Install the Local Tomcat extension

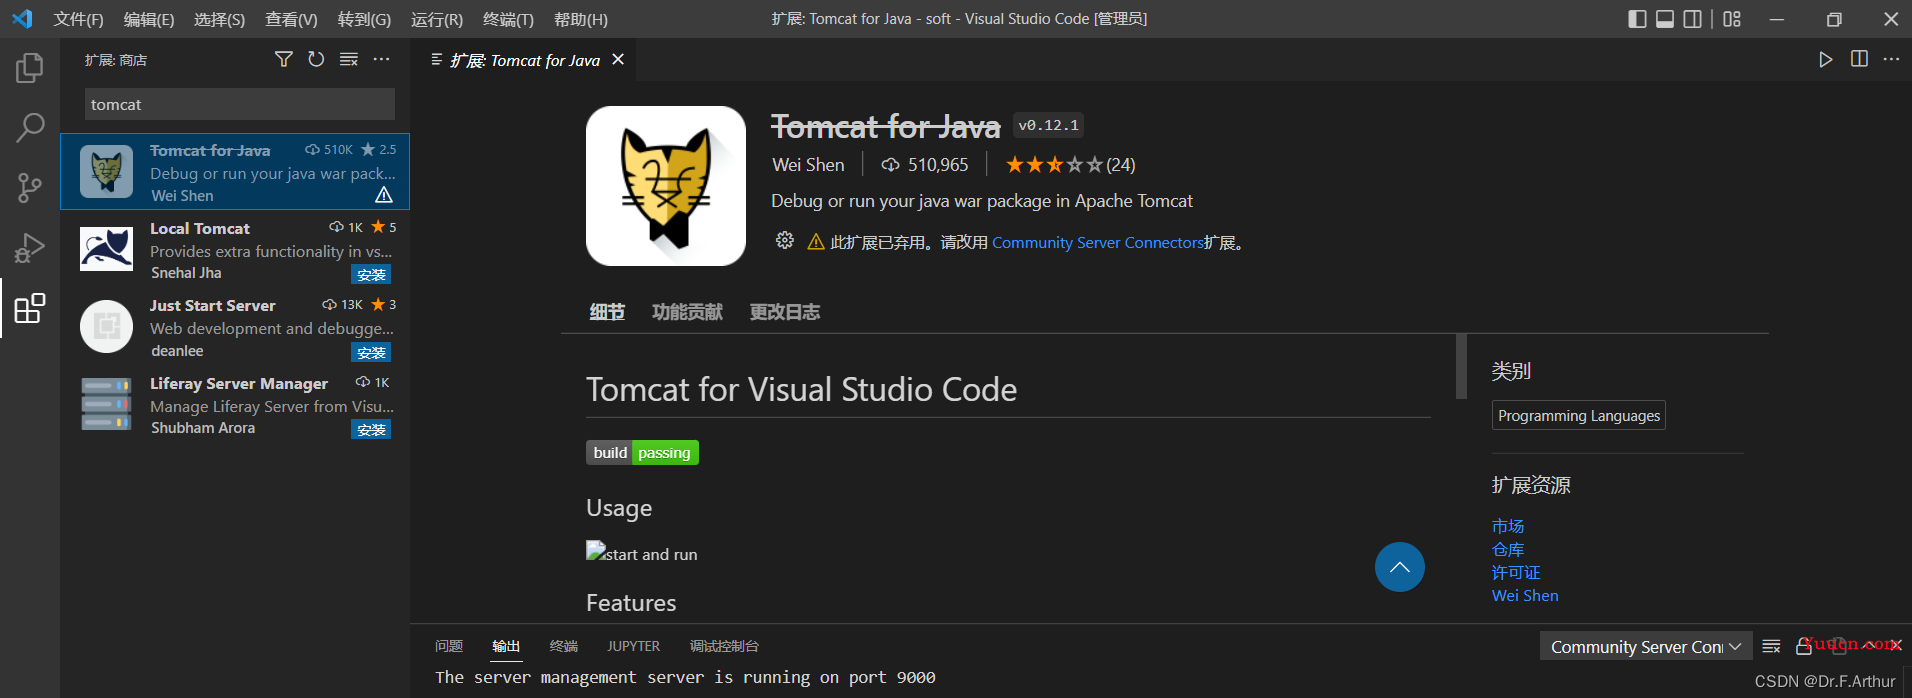click(x=371, y=275)
